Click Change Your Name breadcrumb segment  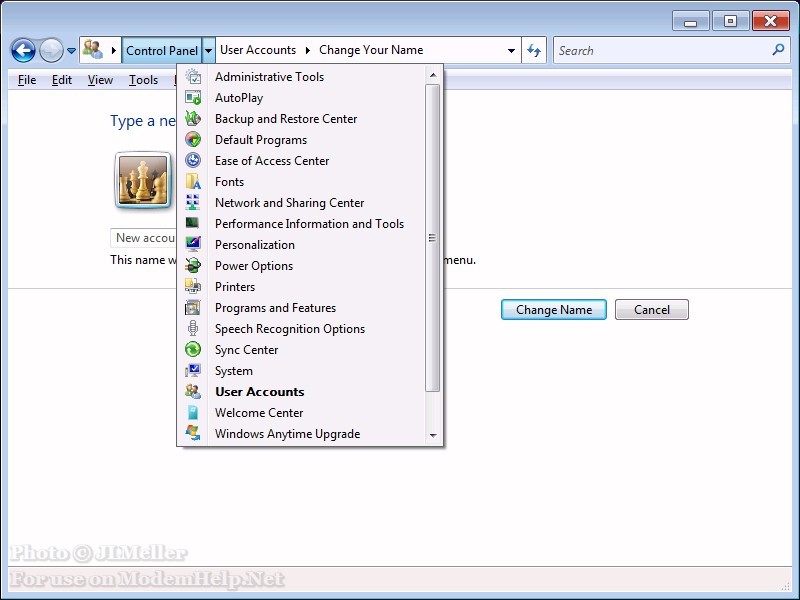(x=371, y=50)
